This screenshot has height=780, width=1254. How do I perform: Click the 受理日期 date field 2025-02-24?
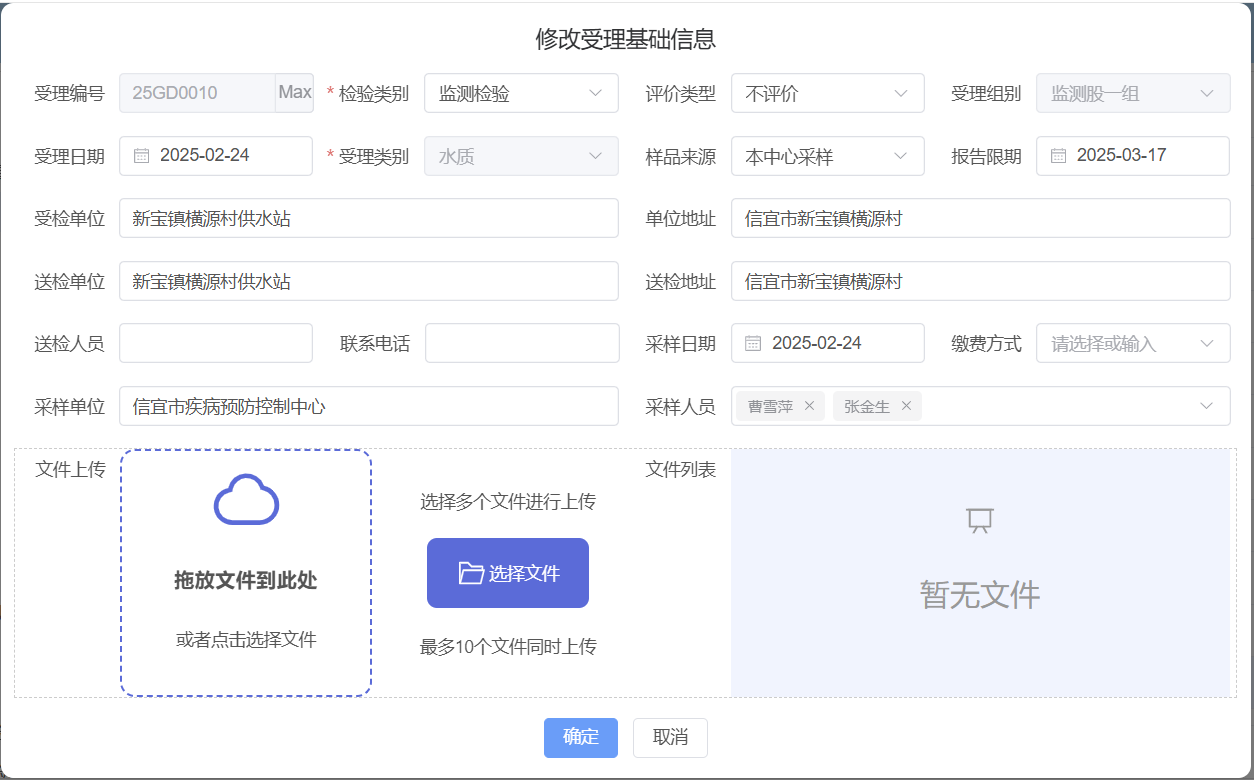click(216, 156)
